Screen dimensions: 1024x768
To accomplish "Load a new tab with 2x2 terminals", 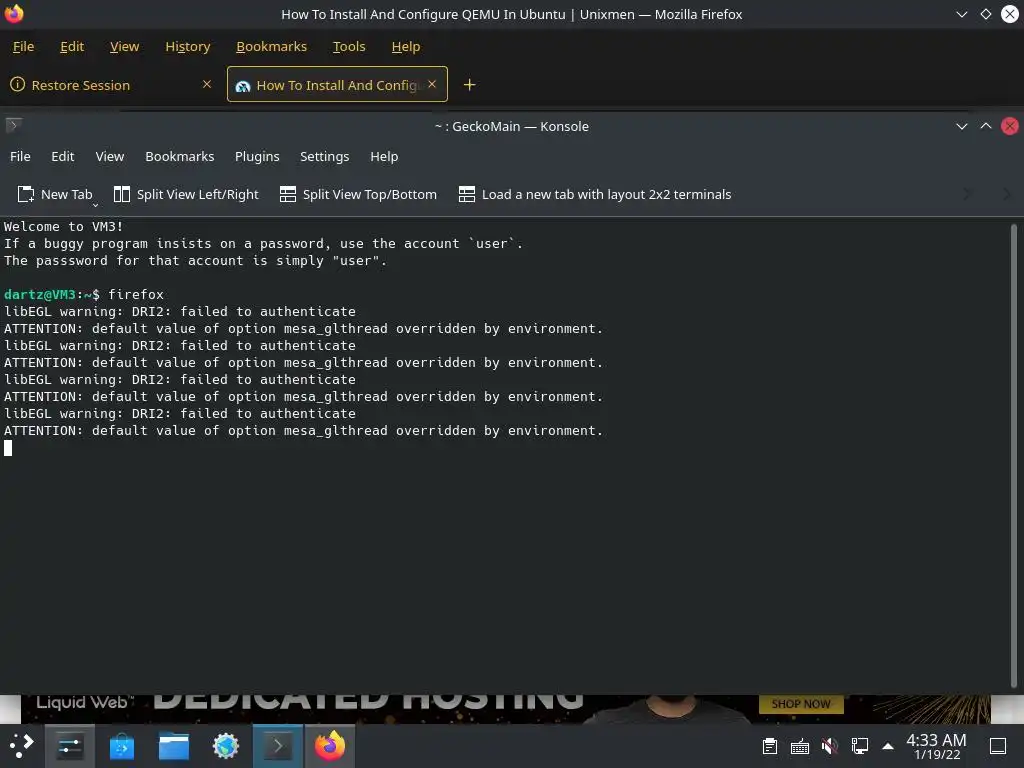I will pos(595,195).
